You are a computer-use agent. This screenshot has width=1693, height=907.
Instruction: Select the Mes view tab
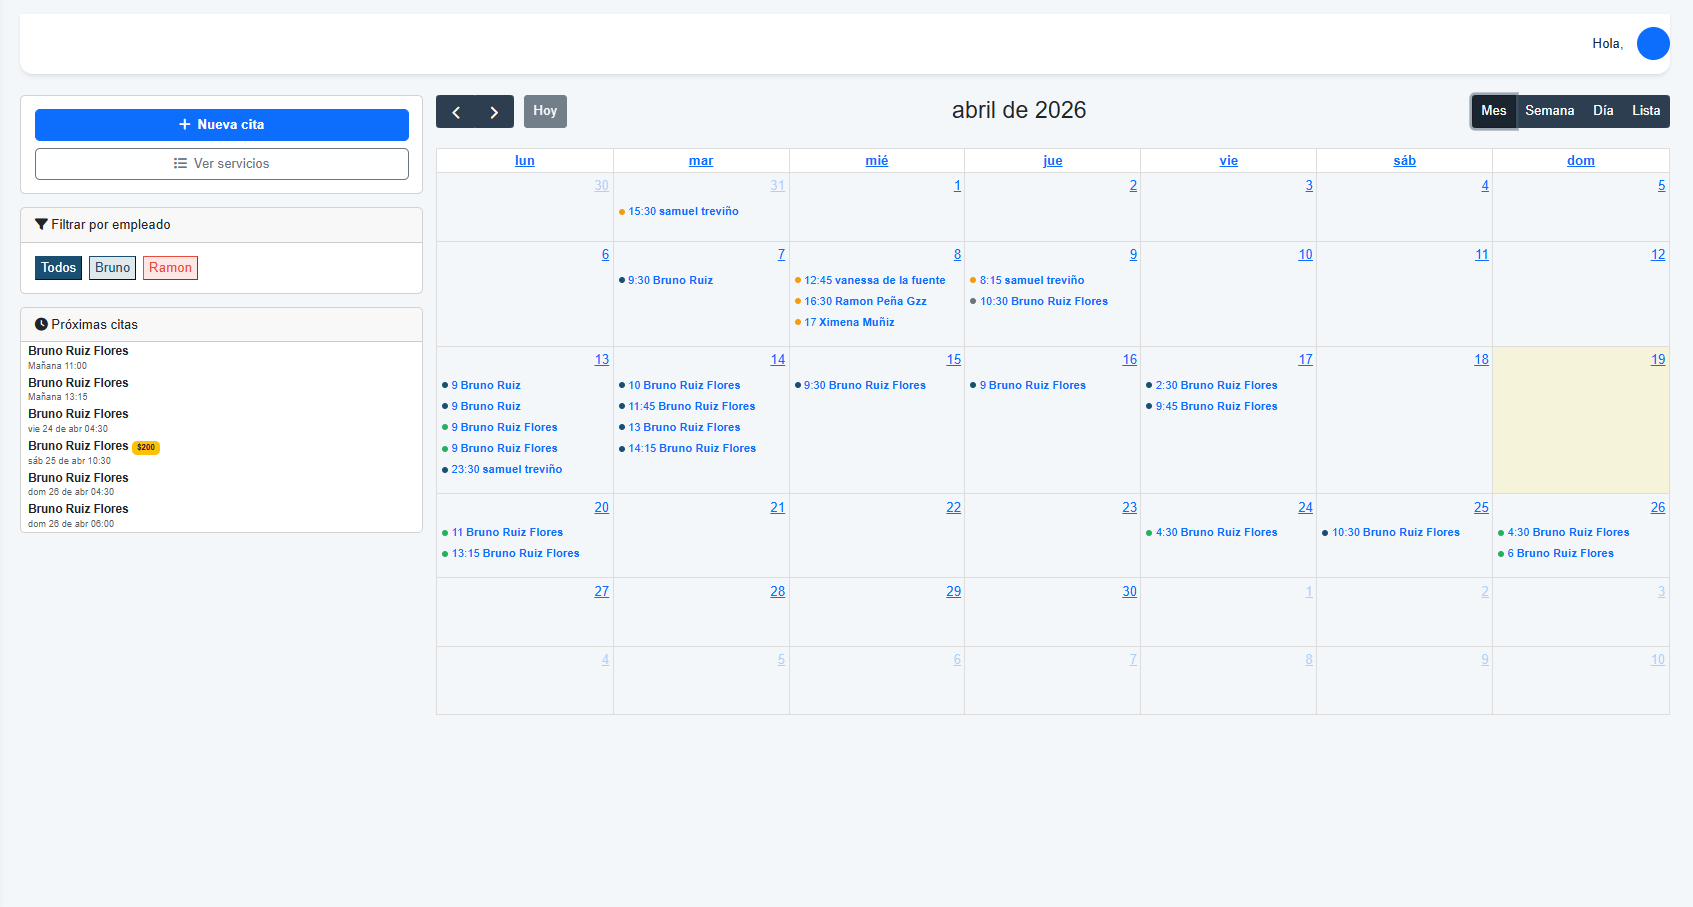click(x=1493, y=111)
